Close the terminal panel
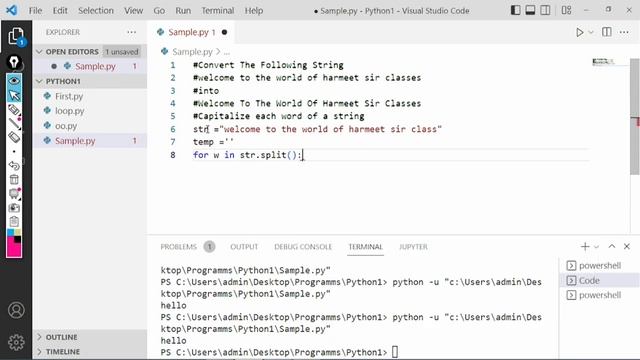Screen dimensions: 640x360 (x=627, y=247)
